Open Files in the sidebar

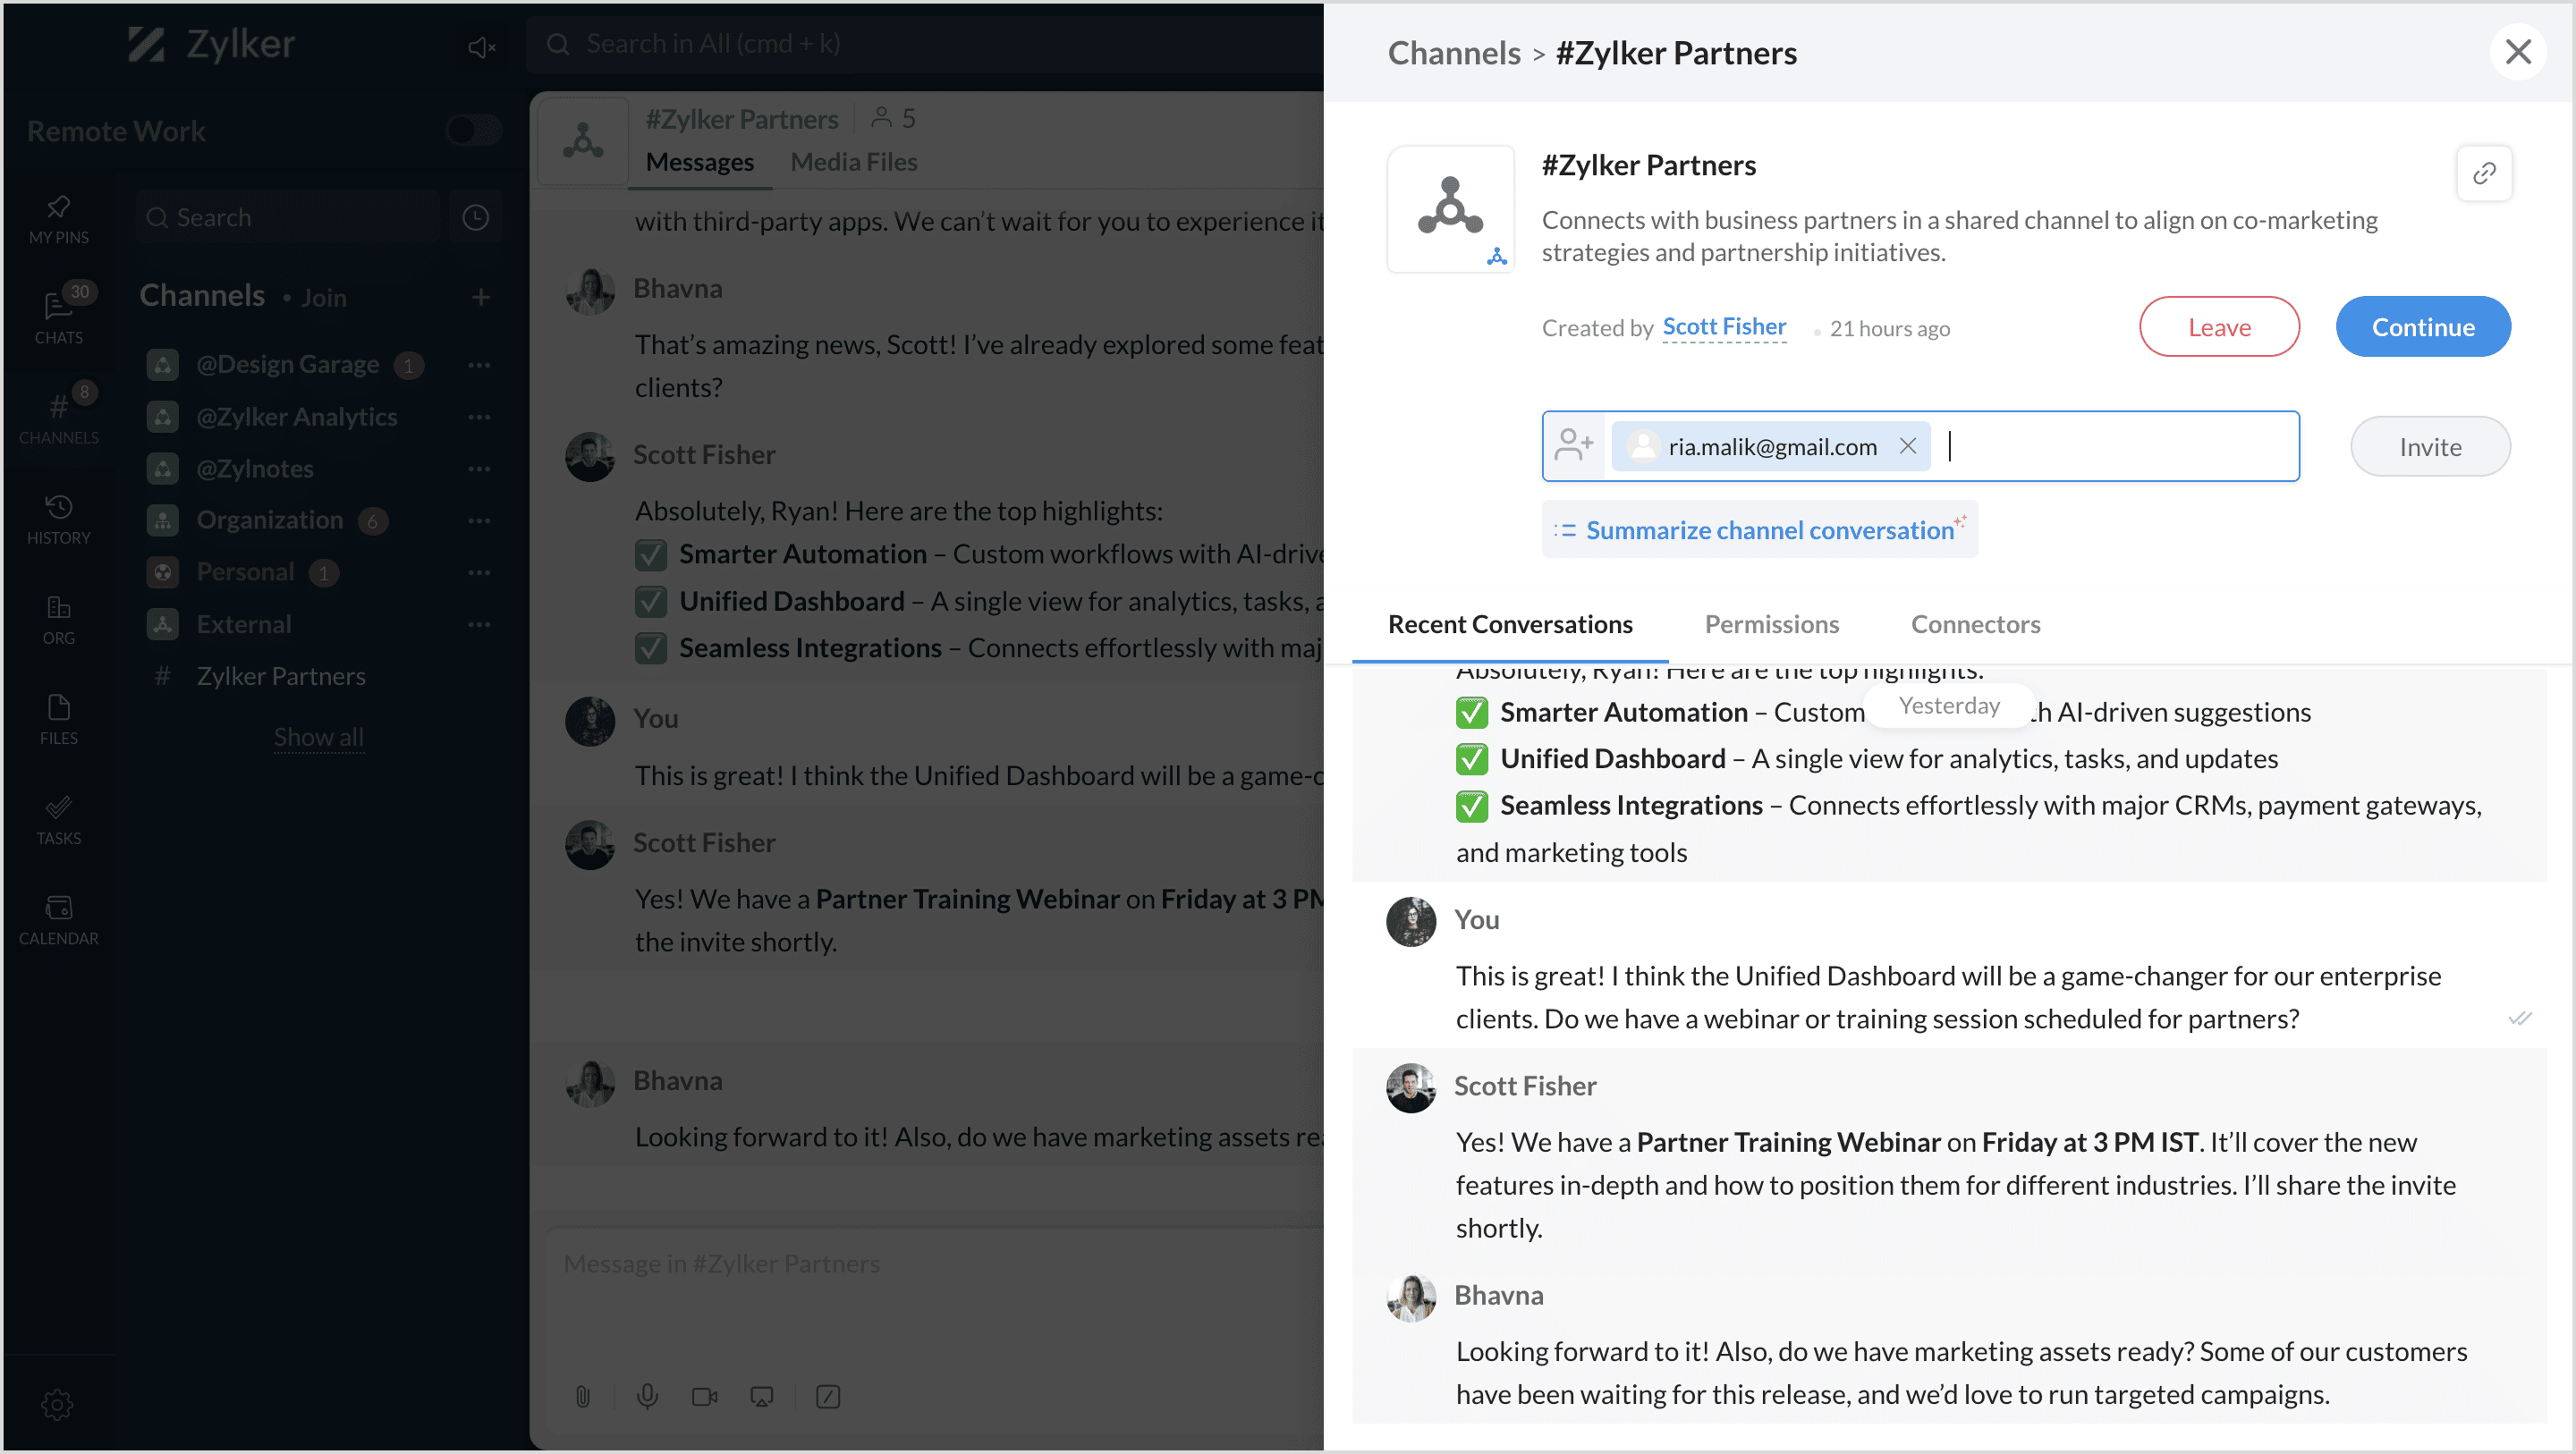point(58,719)
